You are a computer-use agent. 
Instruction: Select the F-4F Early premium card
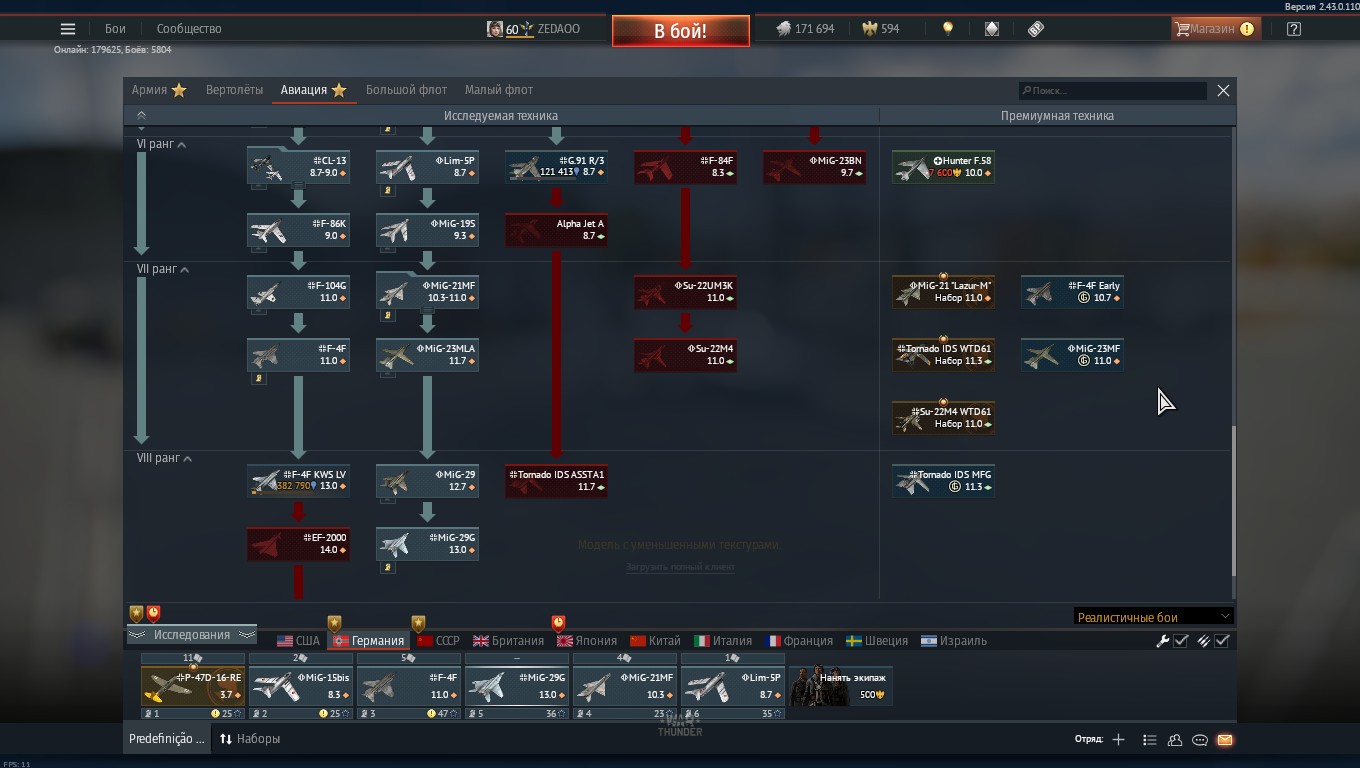(1072, 292)
